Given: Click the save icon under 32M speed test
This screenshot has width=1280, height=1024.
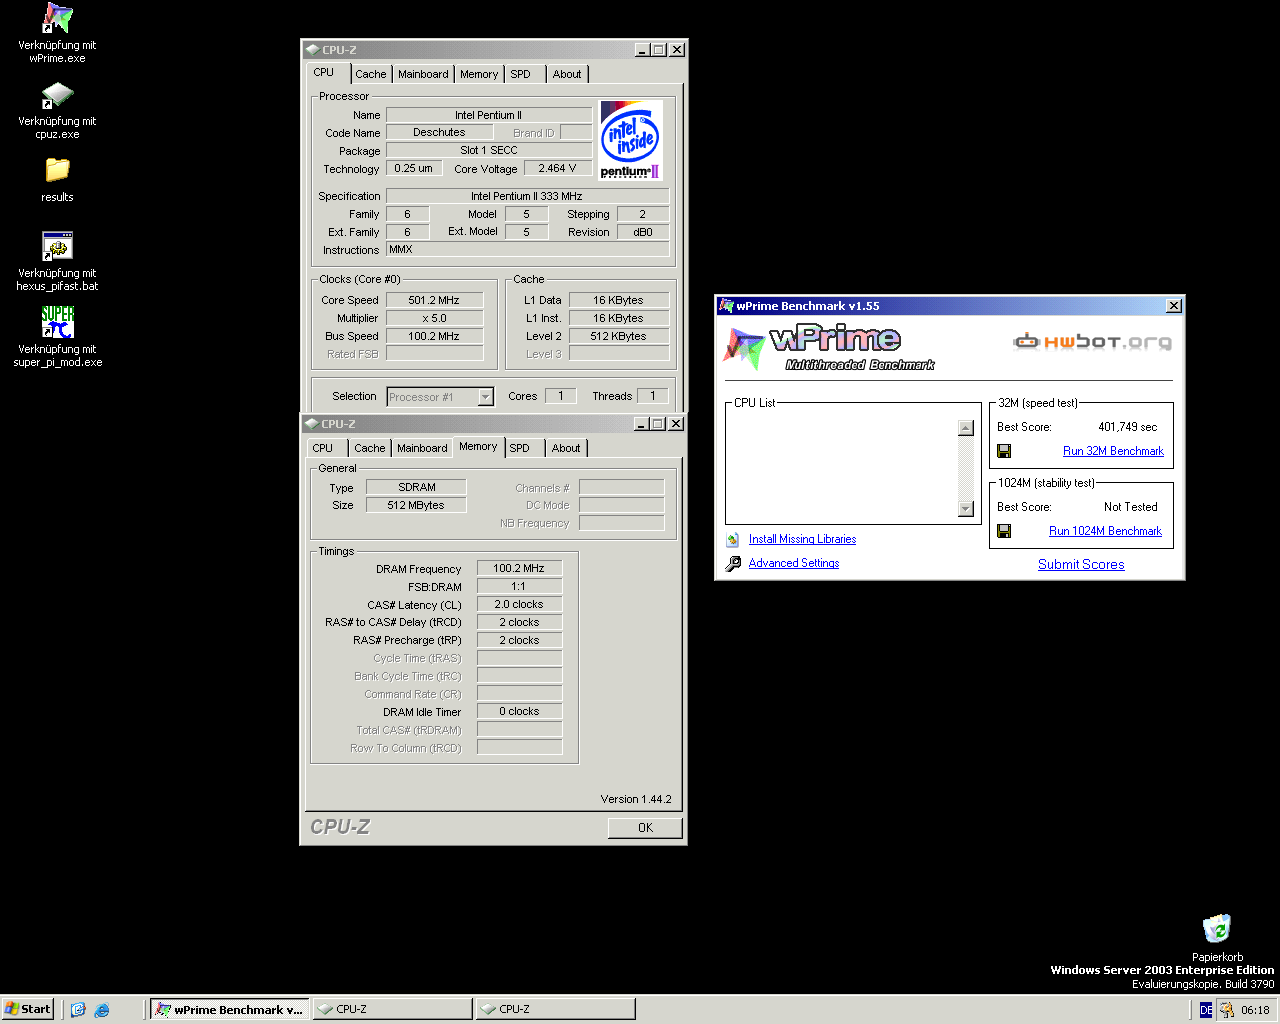Looking at the screenshot, I should (1004, 451).
